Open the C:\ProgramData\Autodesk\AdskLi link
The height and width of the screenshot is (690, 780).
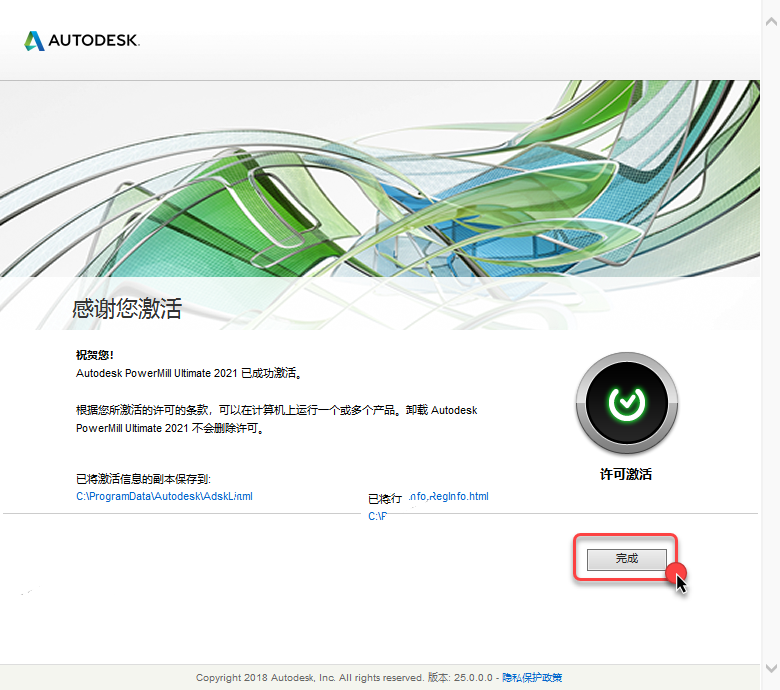164,496
